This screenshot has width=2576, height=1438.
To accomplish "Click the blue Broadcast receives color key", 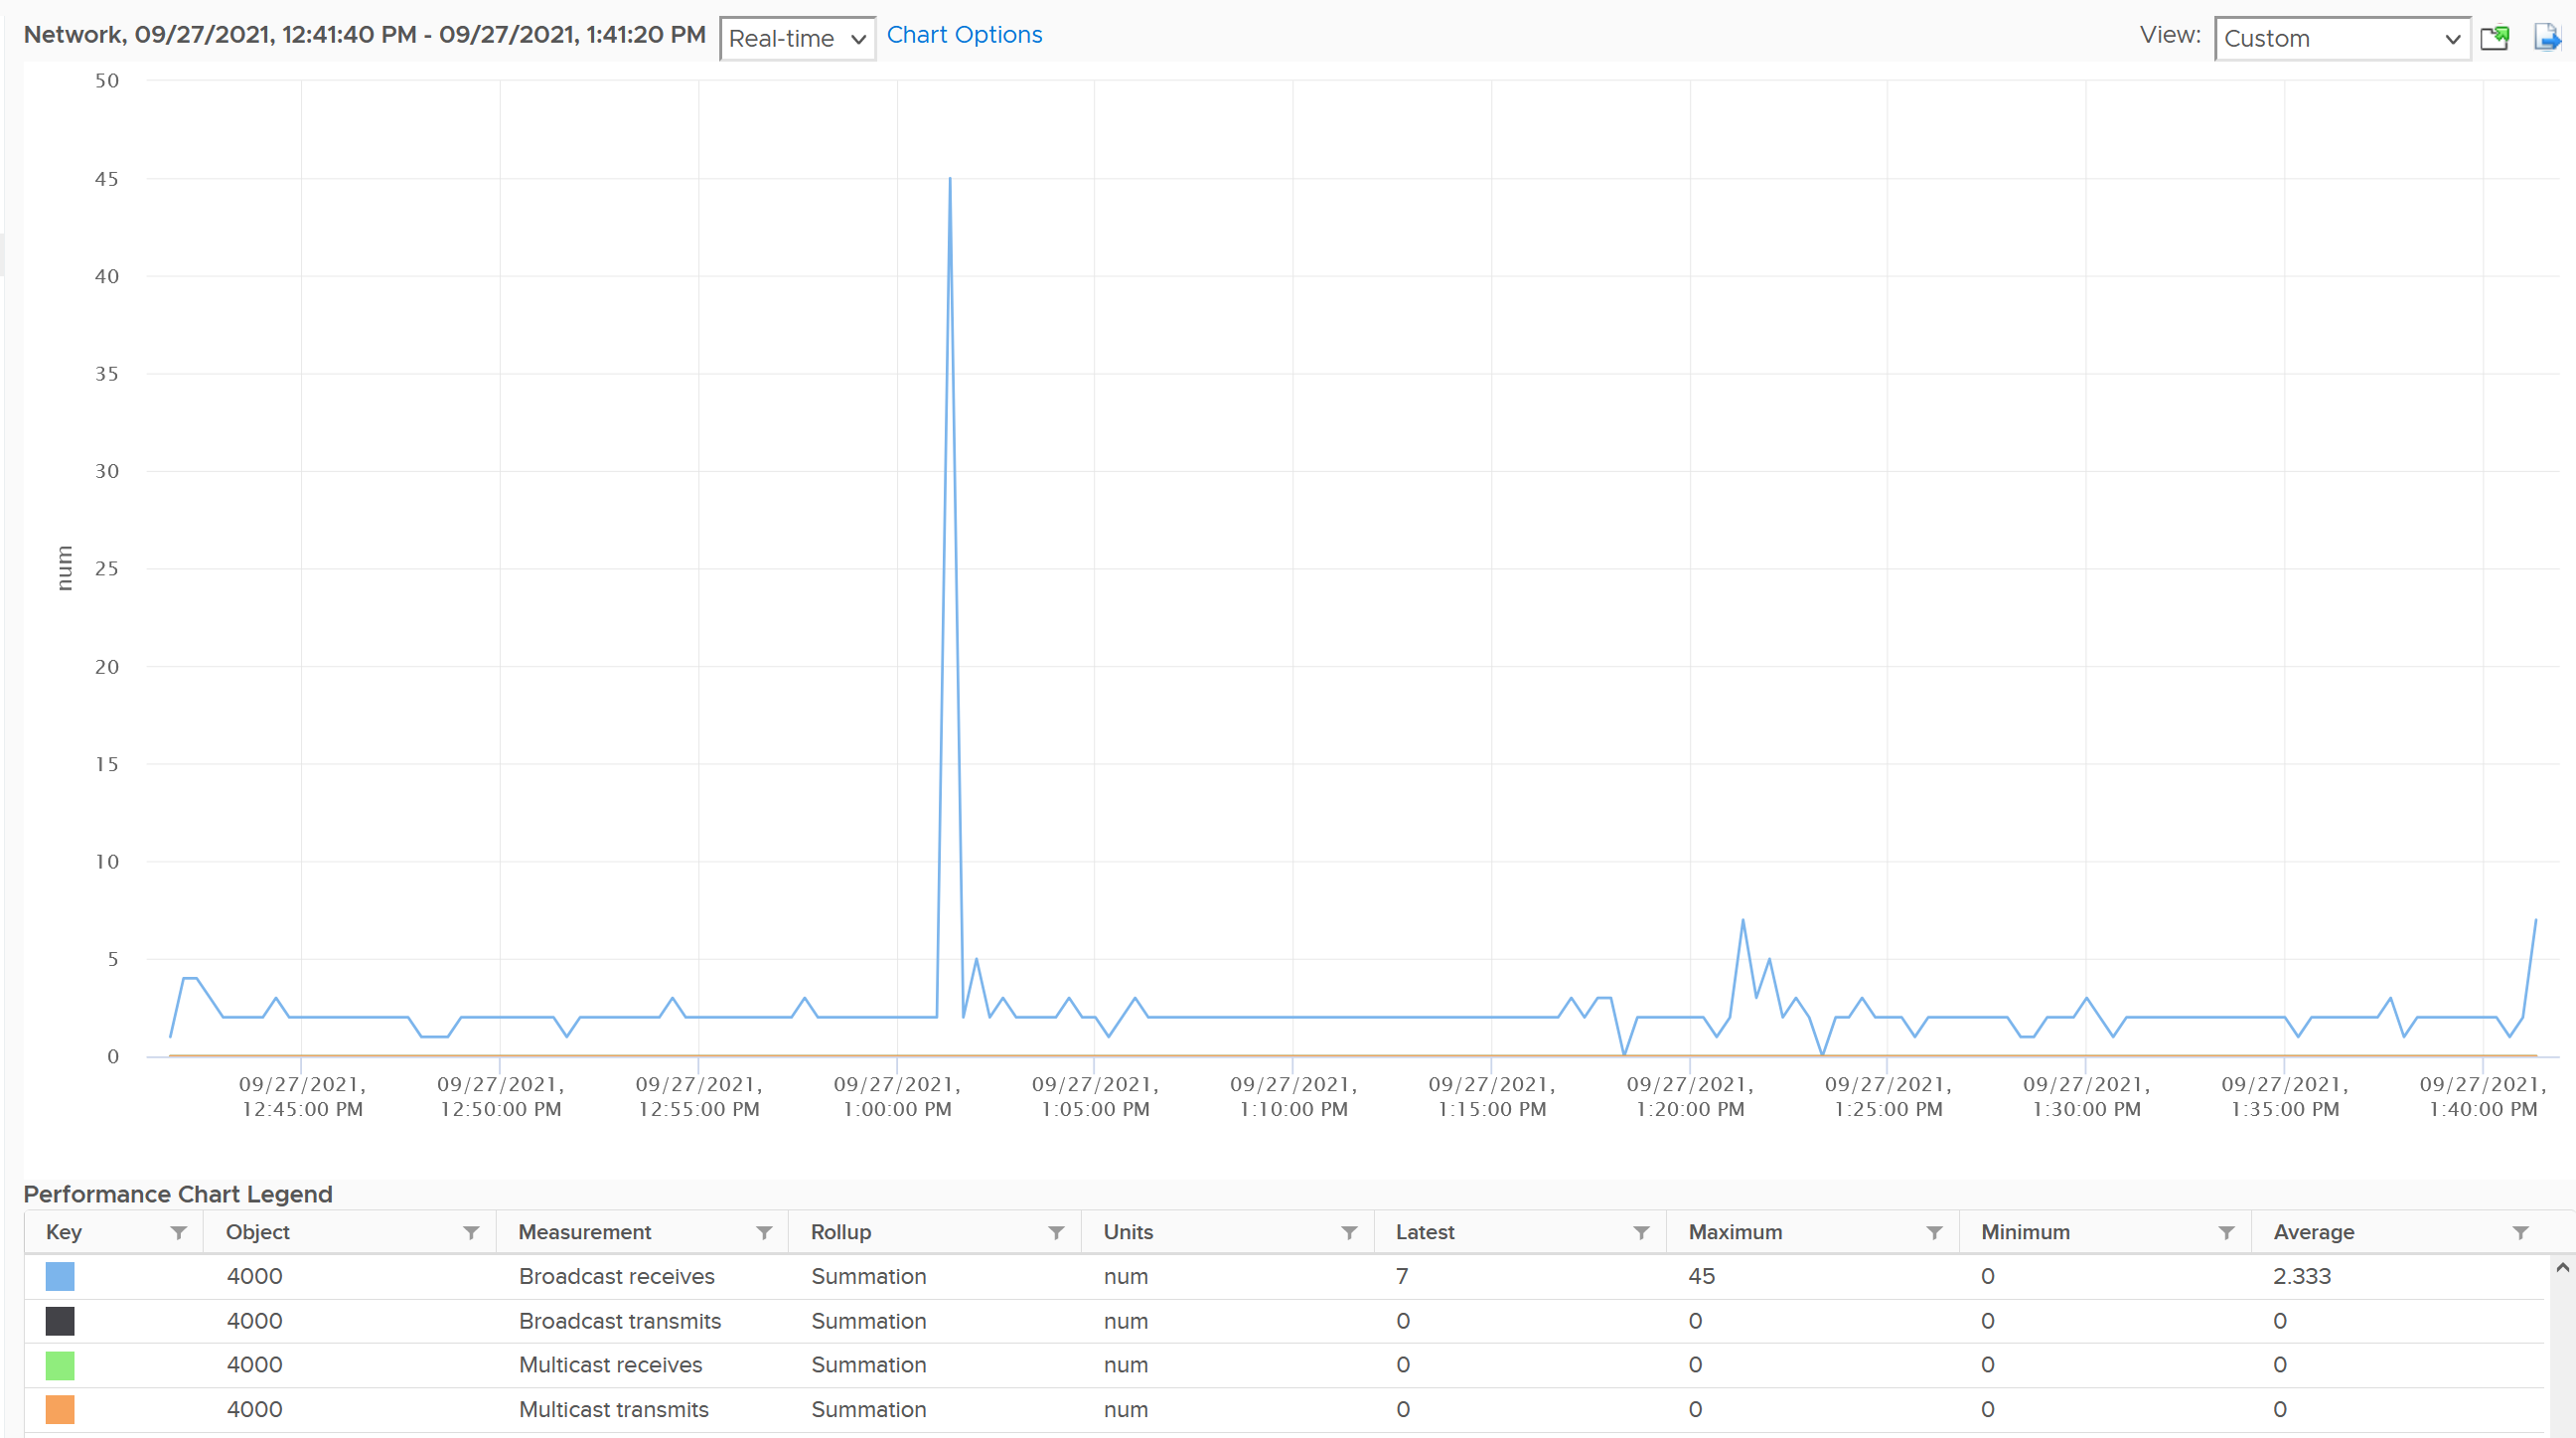I will pyautogui.click(x=60, y=1276).
